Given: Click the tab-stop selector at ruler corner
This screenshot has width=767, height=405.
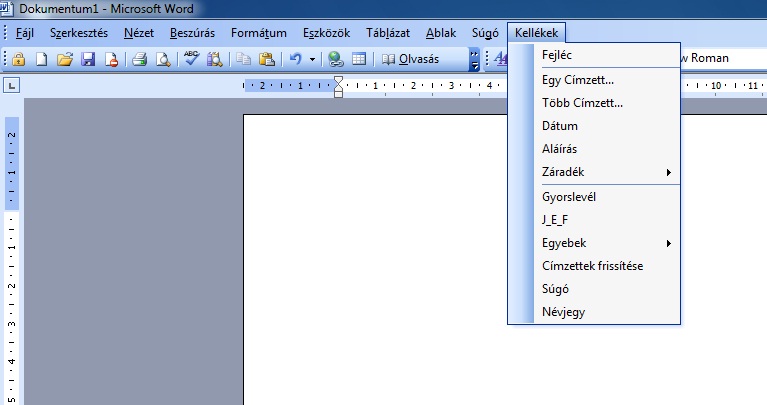Looking at the screenshot, I should tap(11, 87).
